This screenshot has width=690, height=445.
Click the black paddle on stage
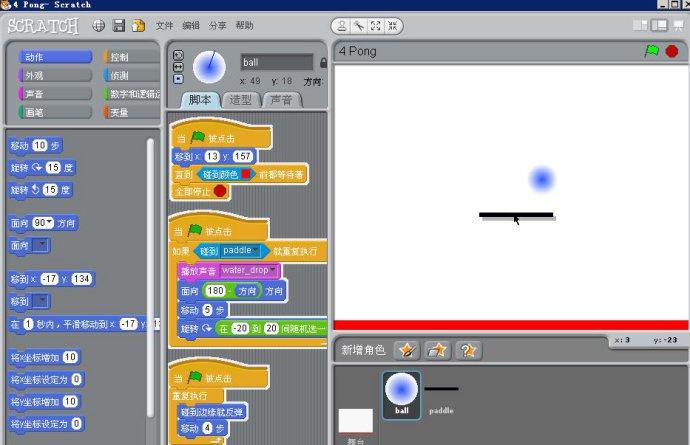point(516,215)
